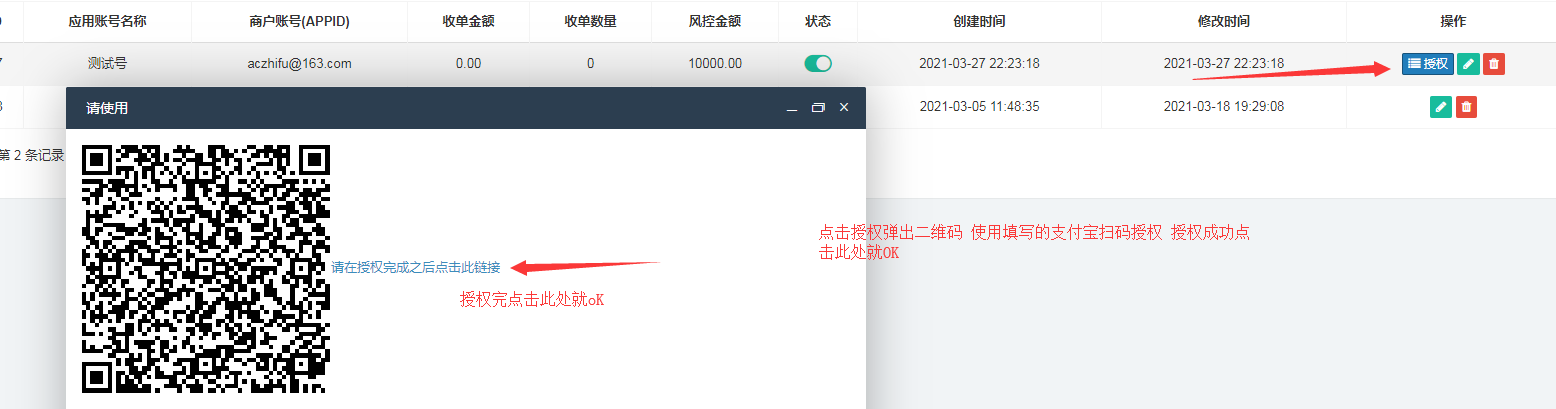Click the 商户账号(APPID) column header
The width and height of the screenshot is (1556, 409).
(x=299, y=21)
